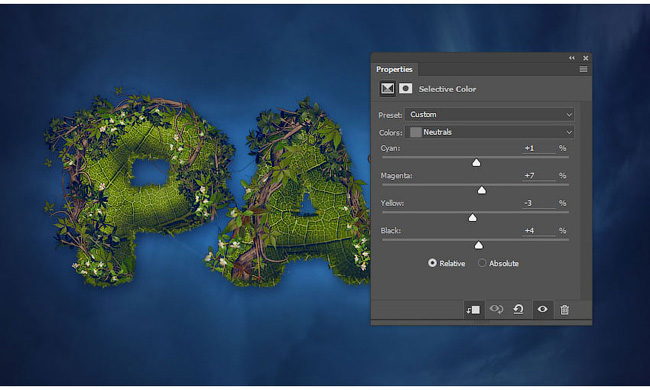Click the Yellow slider handle

(x=473, y=218)
